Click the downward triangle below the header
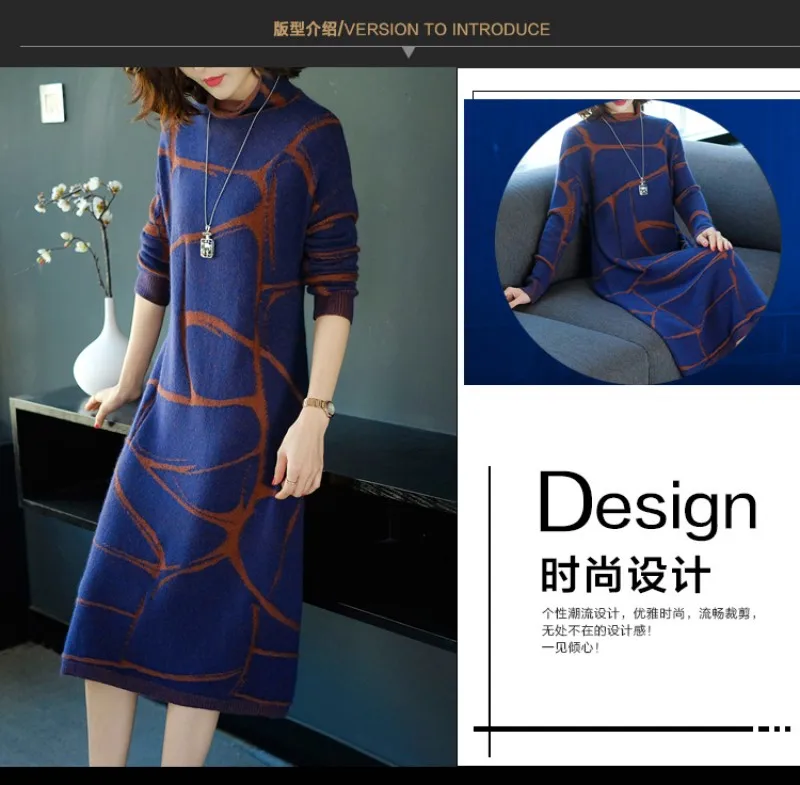The width and height of the screenshot is (800, 785). click(x=408, y=52)
